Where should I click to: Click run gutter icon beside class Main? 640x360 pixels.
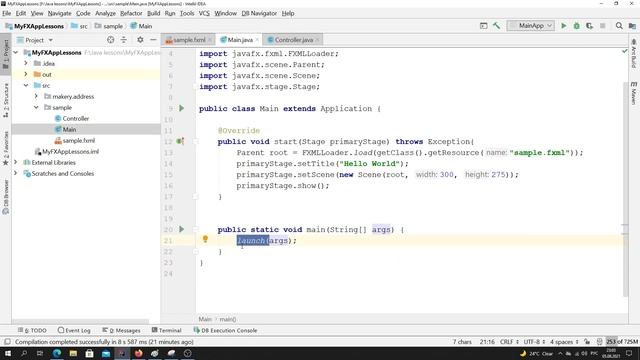[182, 108]
